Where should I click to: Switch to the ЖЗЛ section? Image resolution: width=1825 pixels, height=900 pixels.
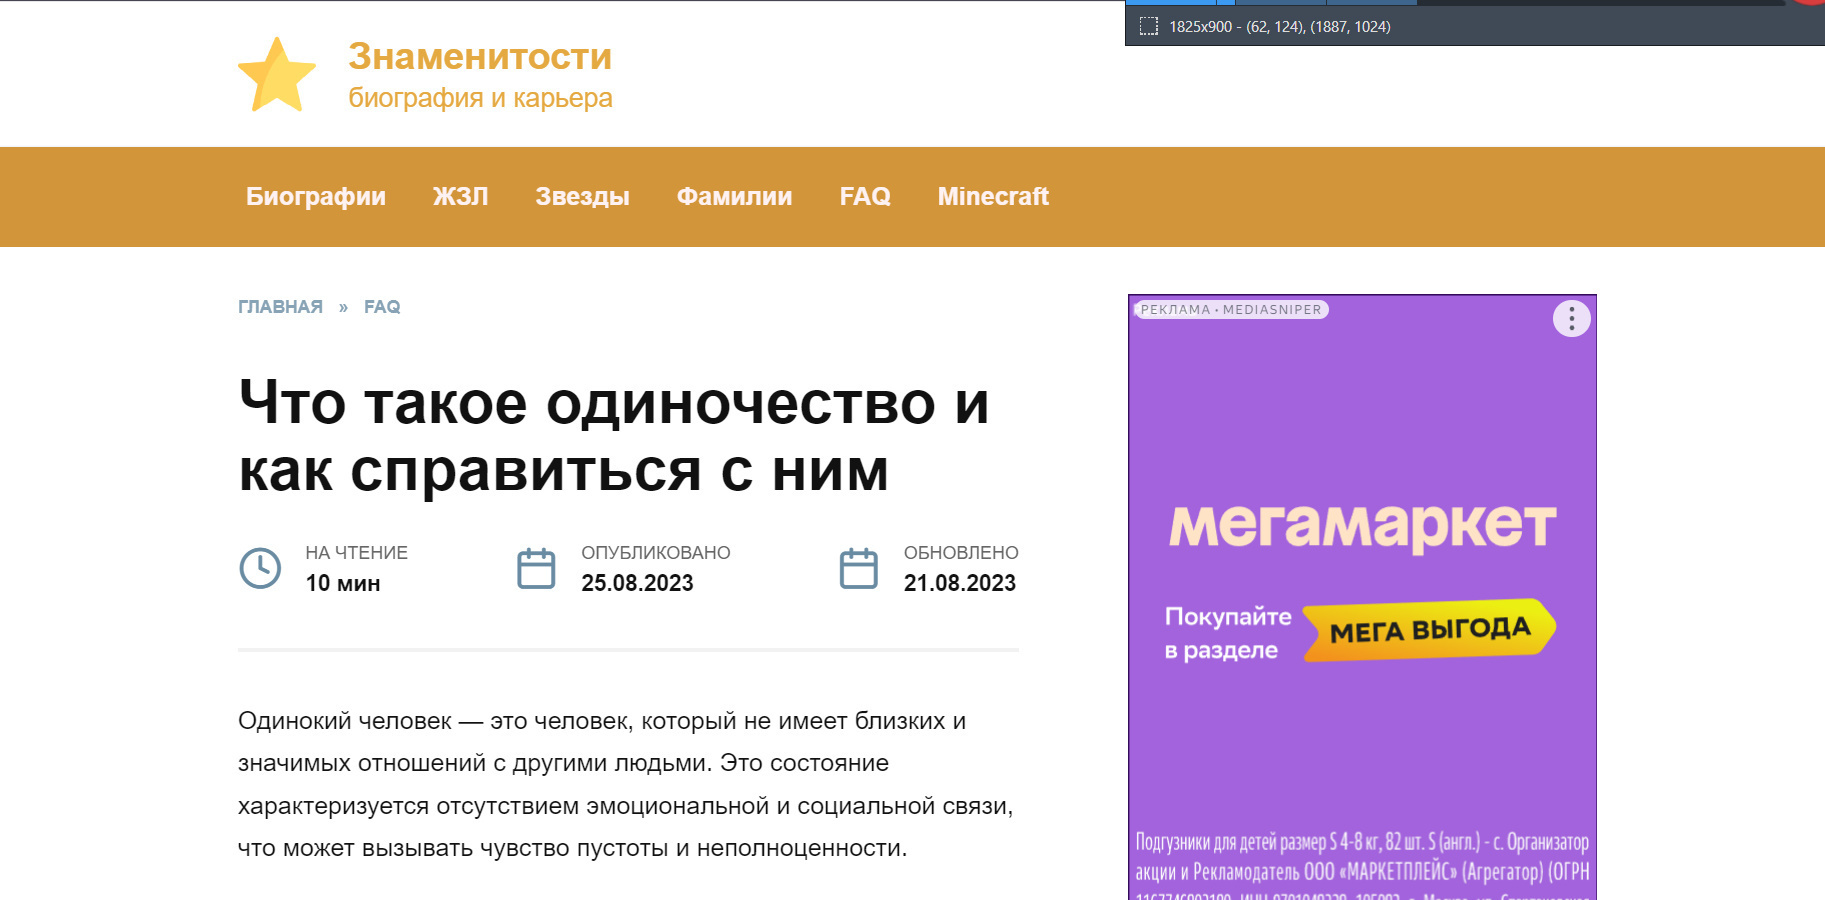point(461,196)
